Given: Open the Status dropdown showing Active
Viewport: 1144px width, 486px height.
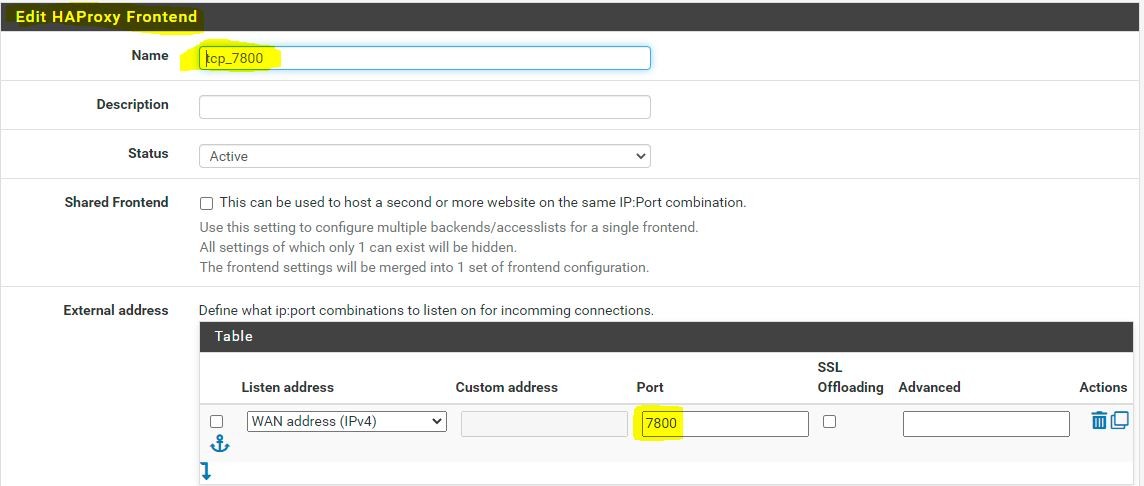Looking at the screenshot, I should coord(424,156).
